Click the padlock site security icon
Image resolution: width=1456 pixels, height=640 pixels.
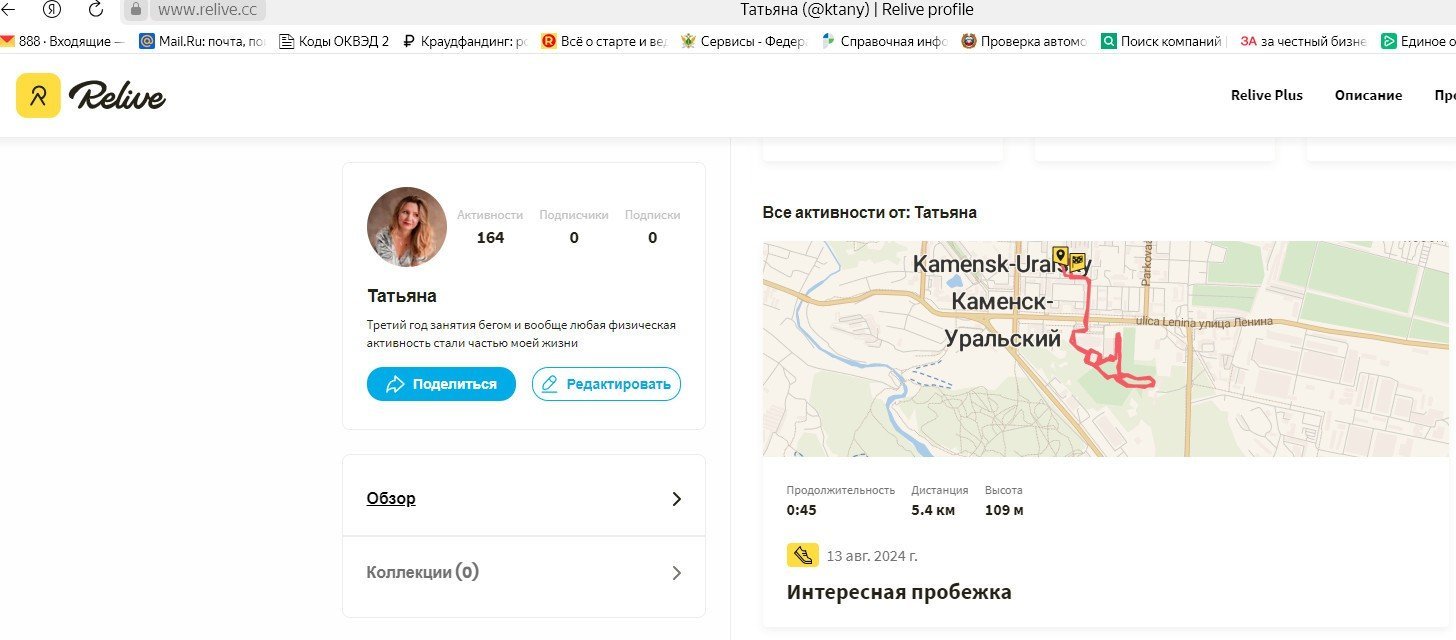(x=136, y=10)
